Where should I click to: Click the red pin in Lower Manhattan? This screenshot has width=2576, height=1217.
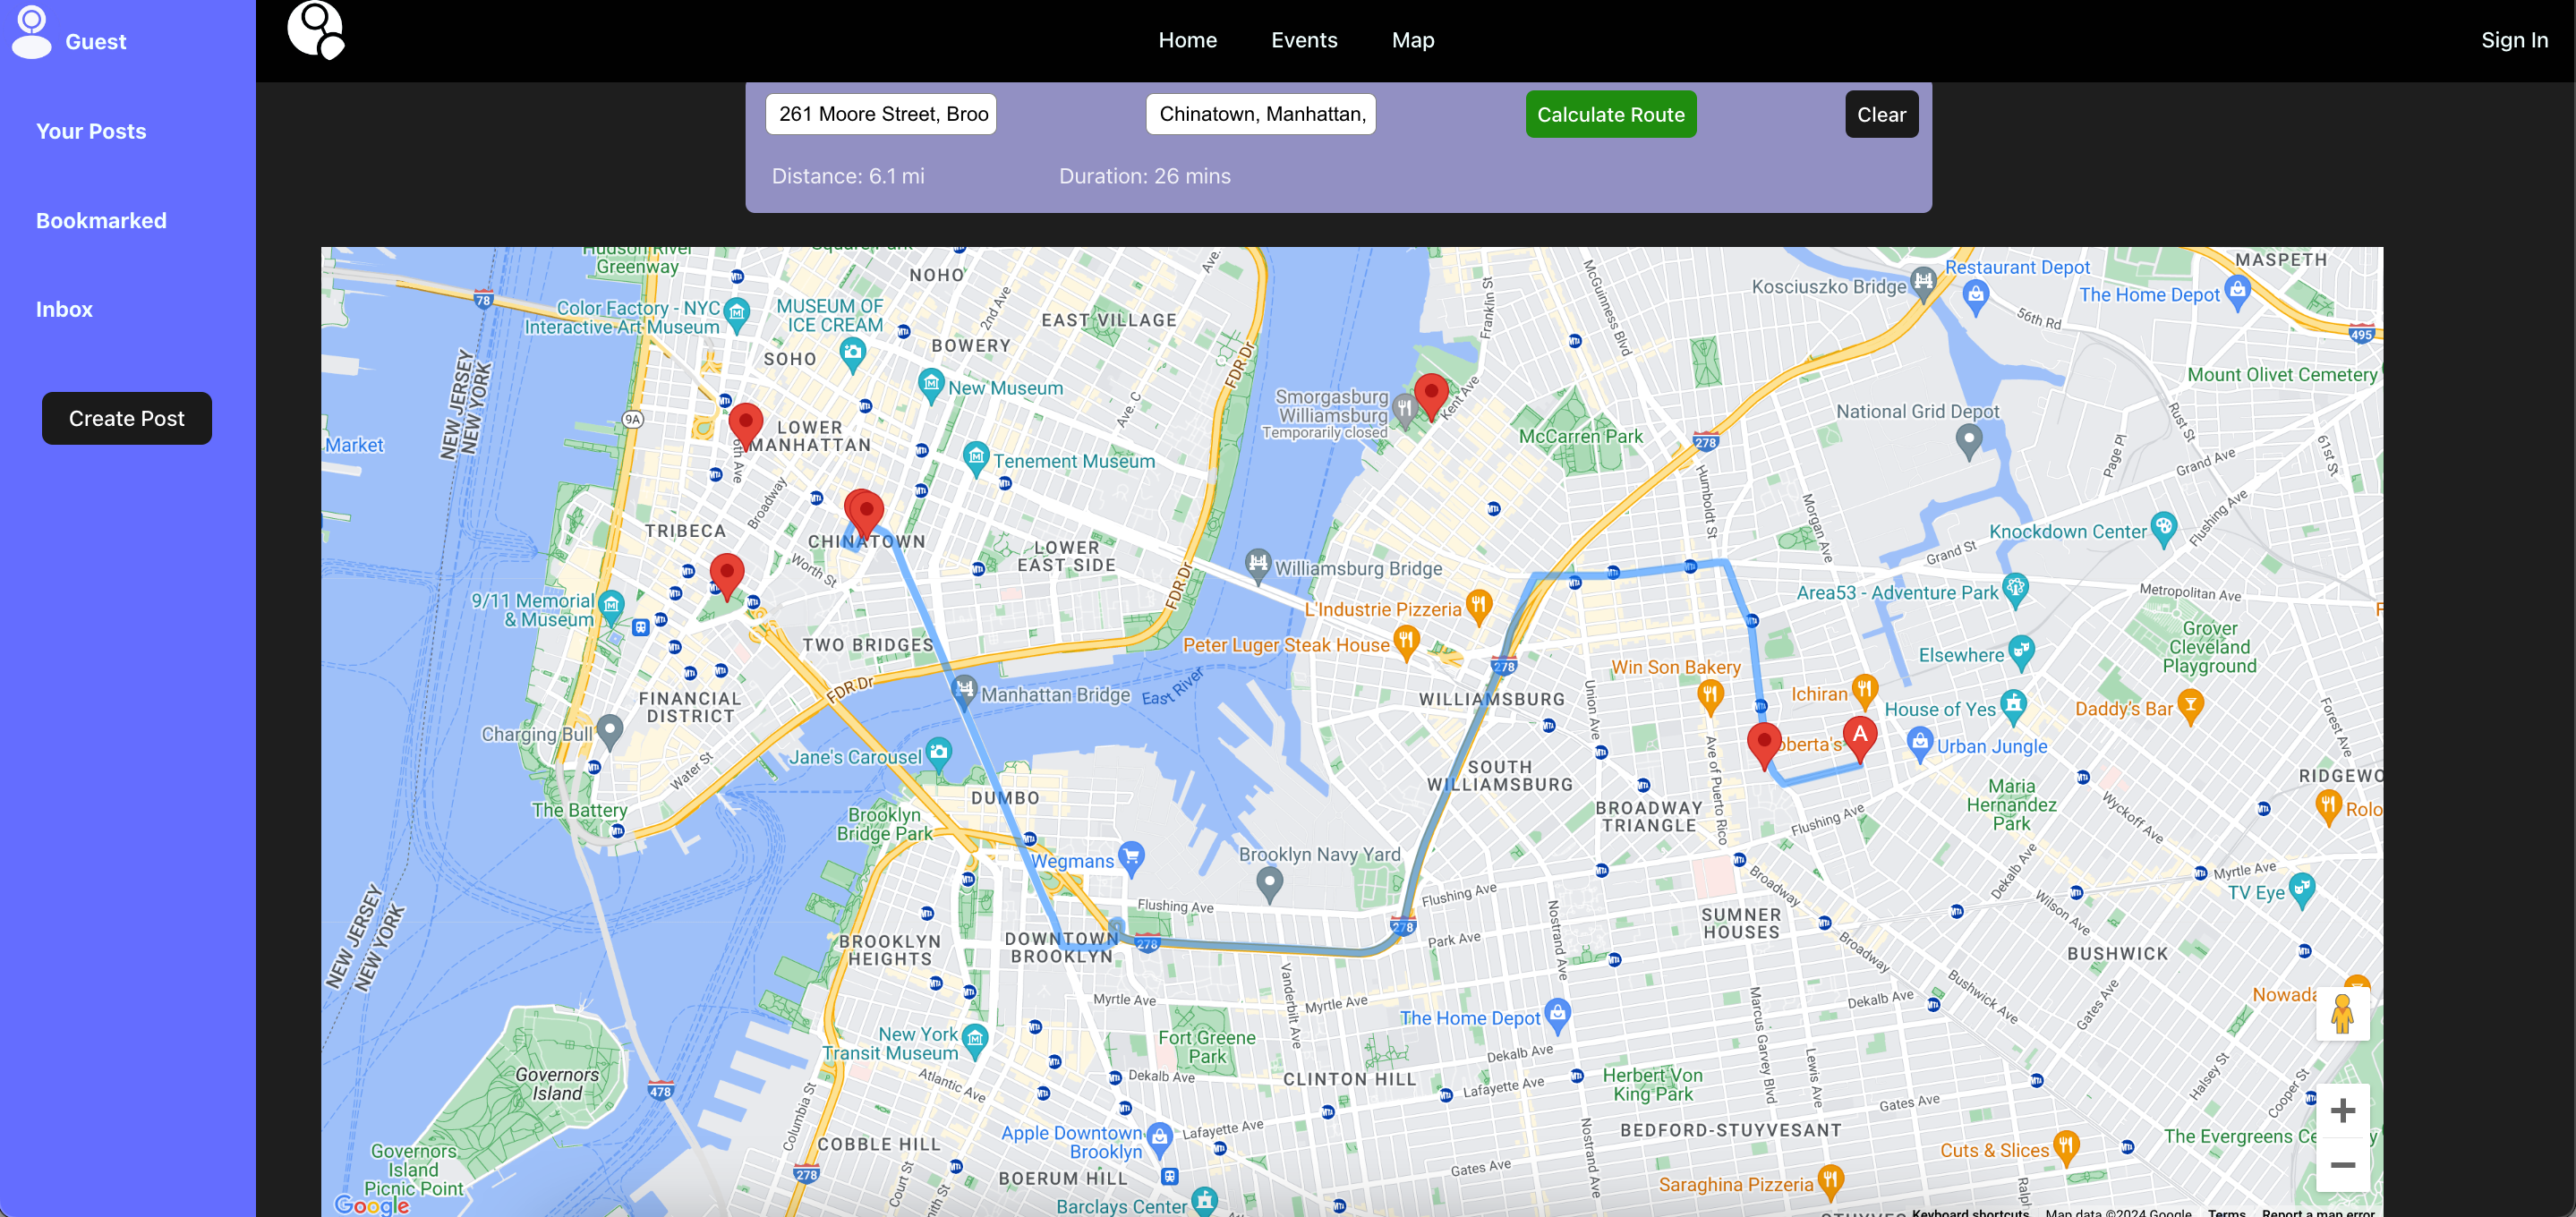point(745,422)
